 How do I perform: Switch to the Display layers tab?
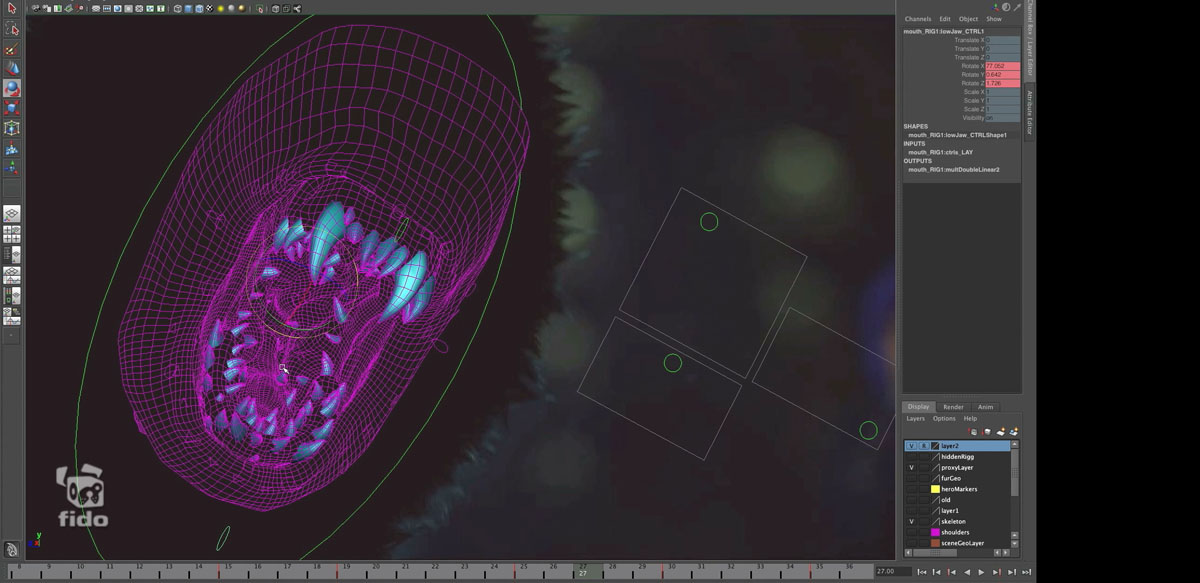(x=919, y=407)
